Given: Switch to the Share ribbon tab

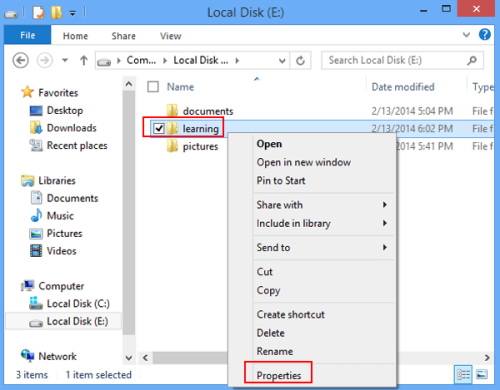Looking at the screenshot, I should tap(123, 36).
